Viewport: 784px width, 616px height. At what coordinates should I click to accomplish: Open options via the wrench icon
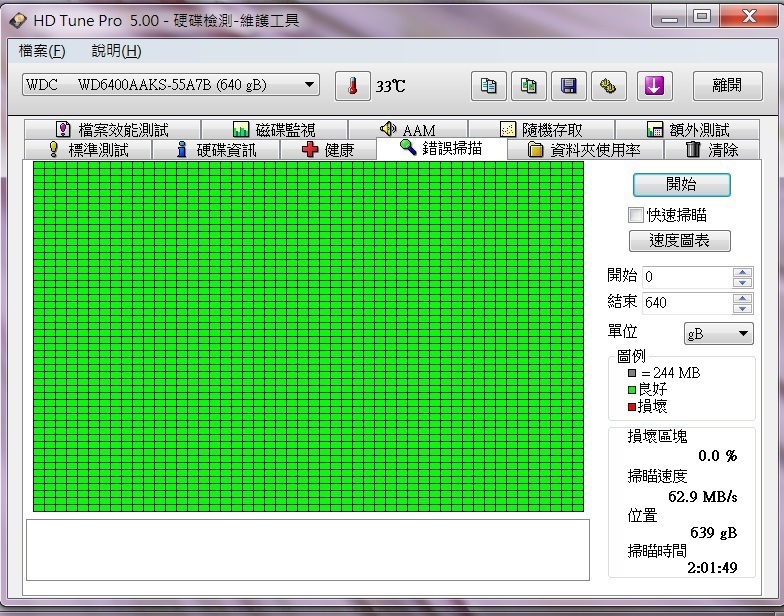(x=608, y=86)
